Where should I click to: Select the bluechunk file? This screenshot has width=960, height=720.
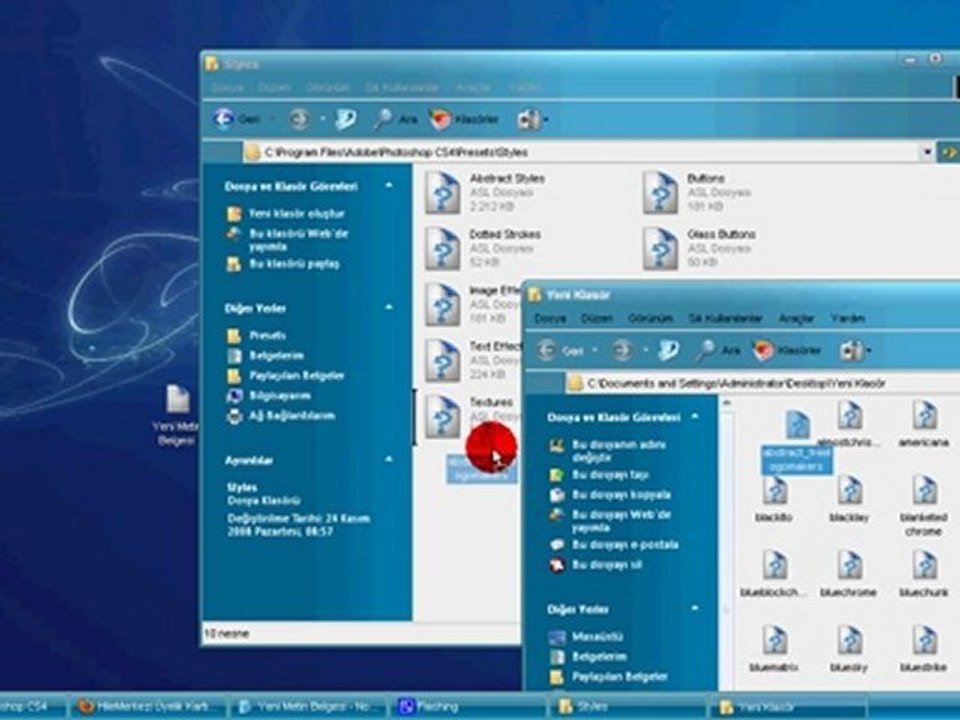click(x=924, y=573)
